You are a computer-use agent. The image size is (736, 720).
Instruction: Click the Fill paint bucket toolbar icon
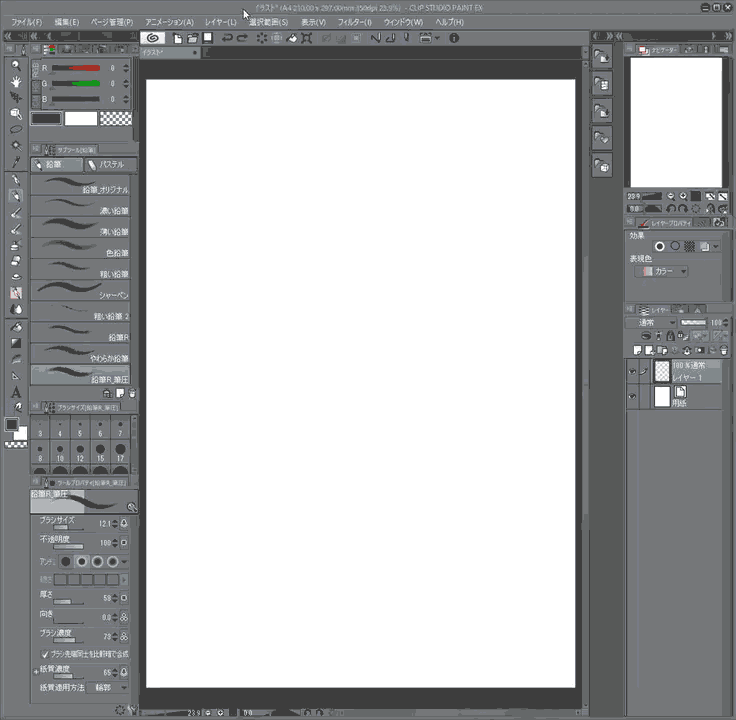[x=291, y=38]
